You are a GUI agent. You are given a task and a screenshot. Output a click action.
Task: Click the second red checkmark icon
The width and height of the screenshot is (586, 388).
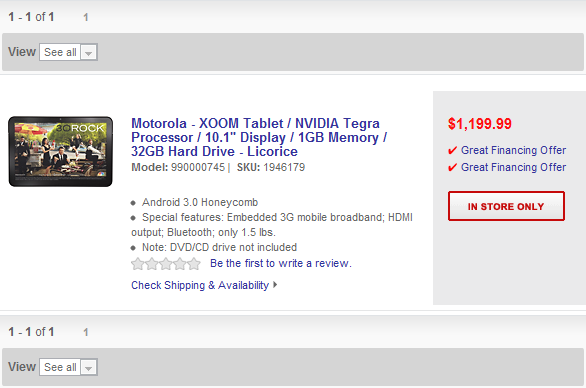452,167
